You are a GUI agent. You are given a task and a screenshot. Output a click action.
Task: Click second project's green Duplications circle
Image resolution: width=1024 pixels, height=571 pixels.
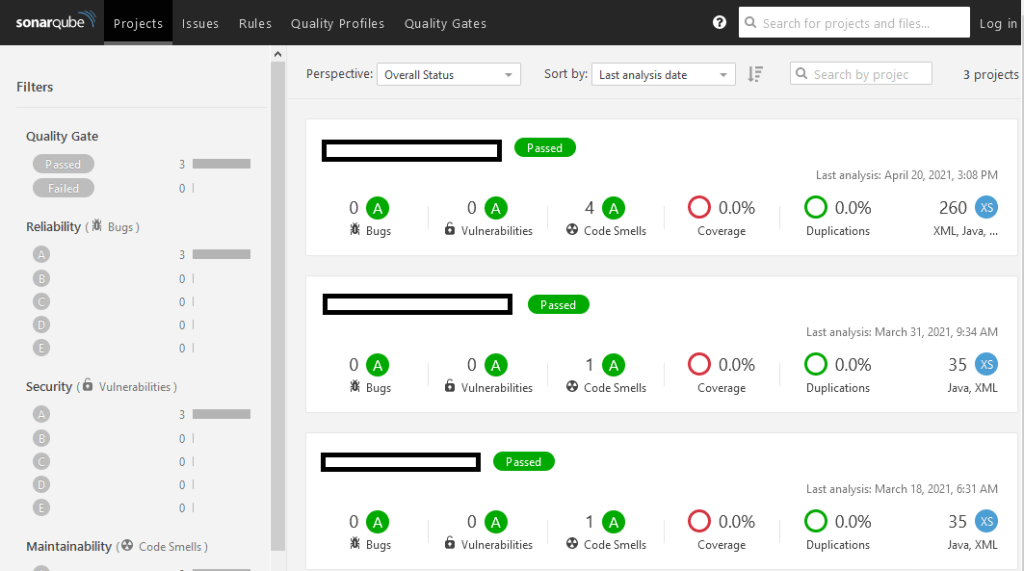tap(816, 365)
